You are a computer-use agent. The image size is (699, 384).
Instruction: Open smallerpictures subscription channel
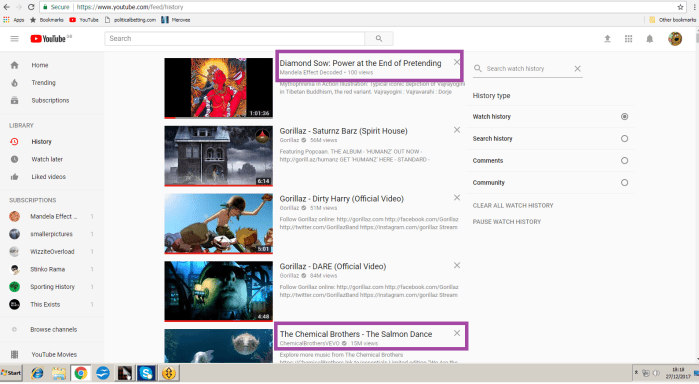[52, 234]
